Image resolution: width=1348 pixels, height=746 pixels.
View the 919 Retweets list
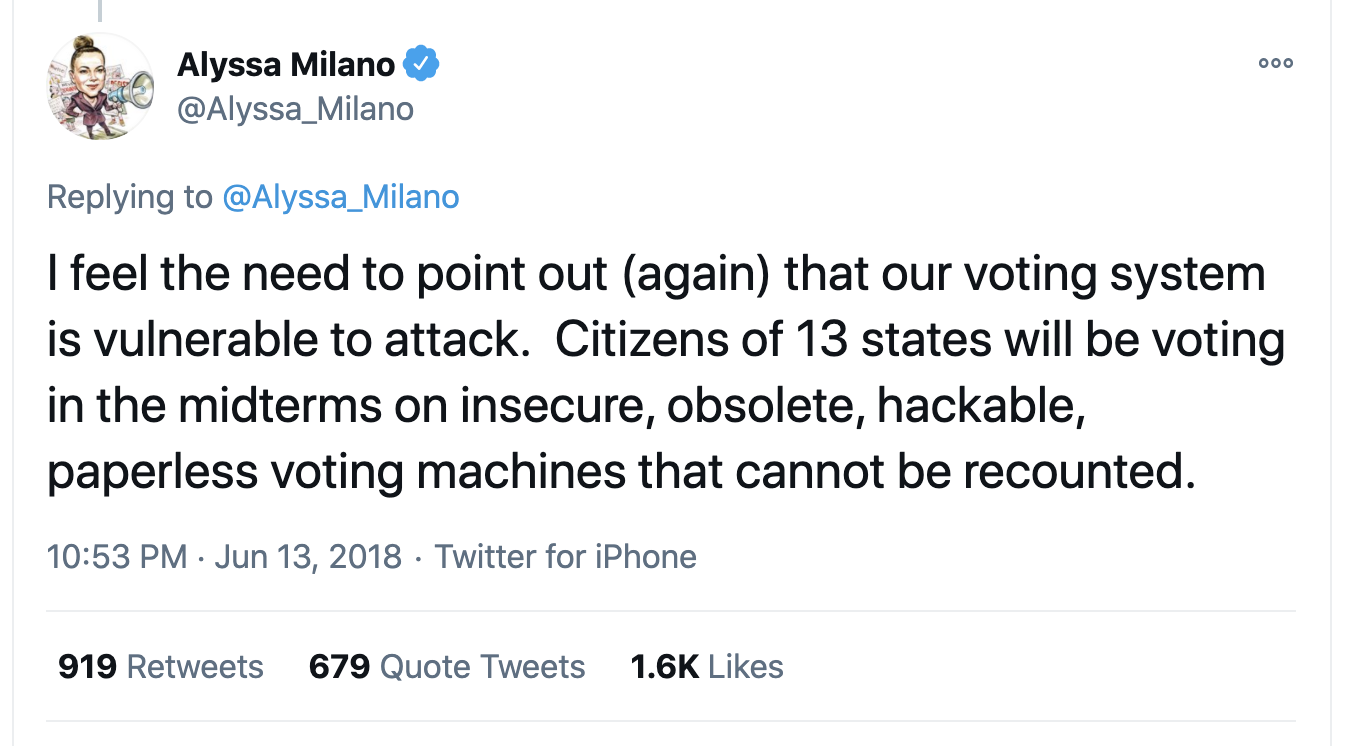pos(160,666)
